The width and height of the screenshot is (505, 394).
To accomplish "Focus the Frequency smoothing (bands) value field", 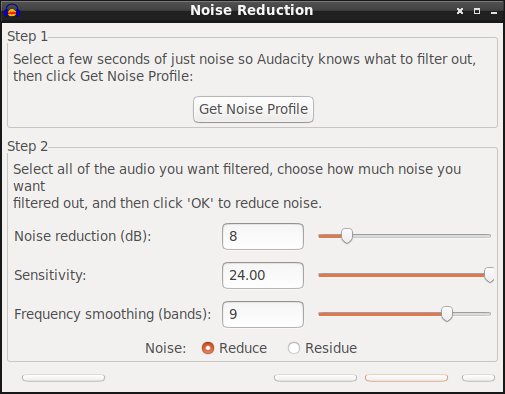I will tap(263, 314).
